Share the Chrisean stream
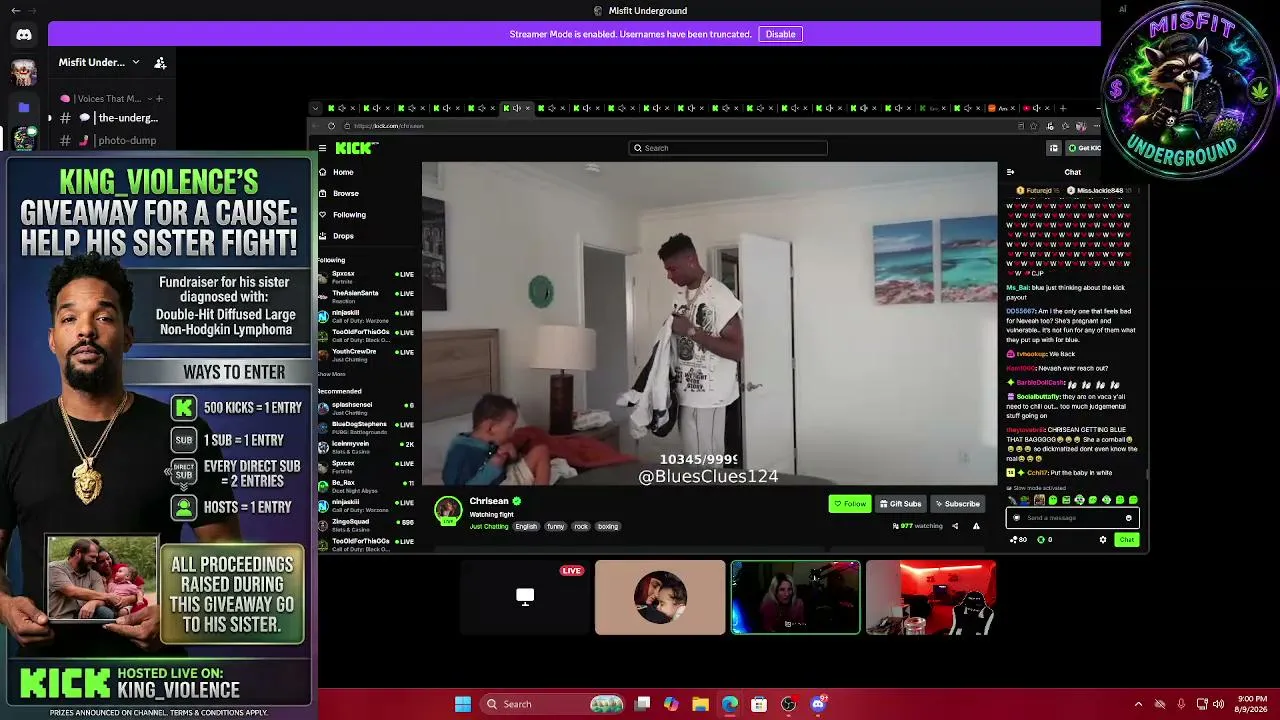This screenshot has height=720, width=1280. pos(954,526)
